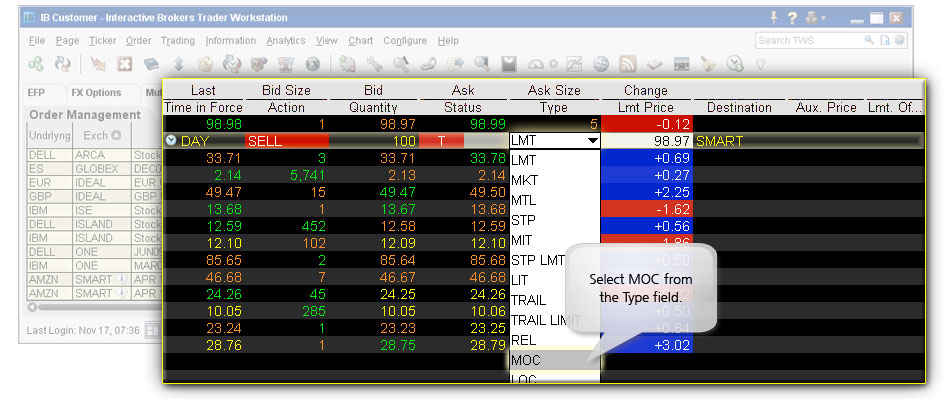Click the Destination column header
The height and width of the screenshot is (400, 948).
tap(739, 108)
